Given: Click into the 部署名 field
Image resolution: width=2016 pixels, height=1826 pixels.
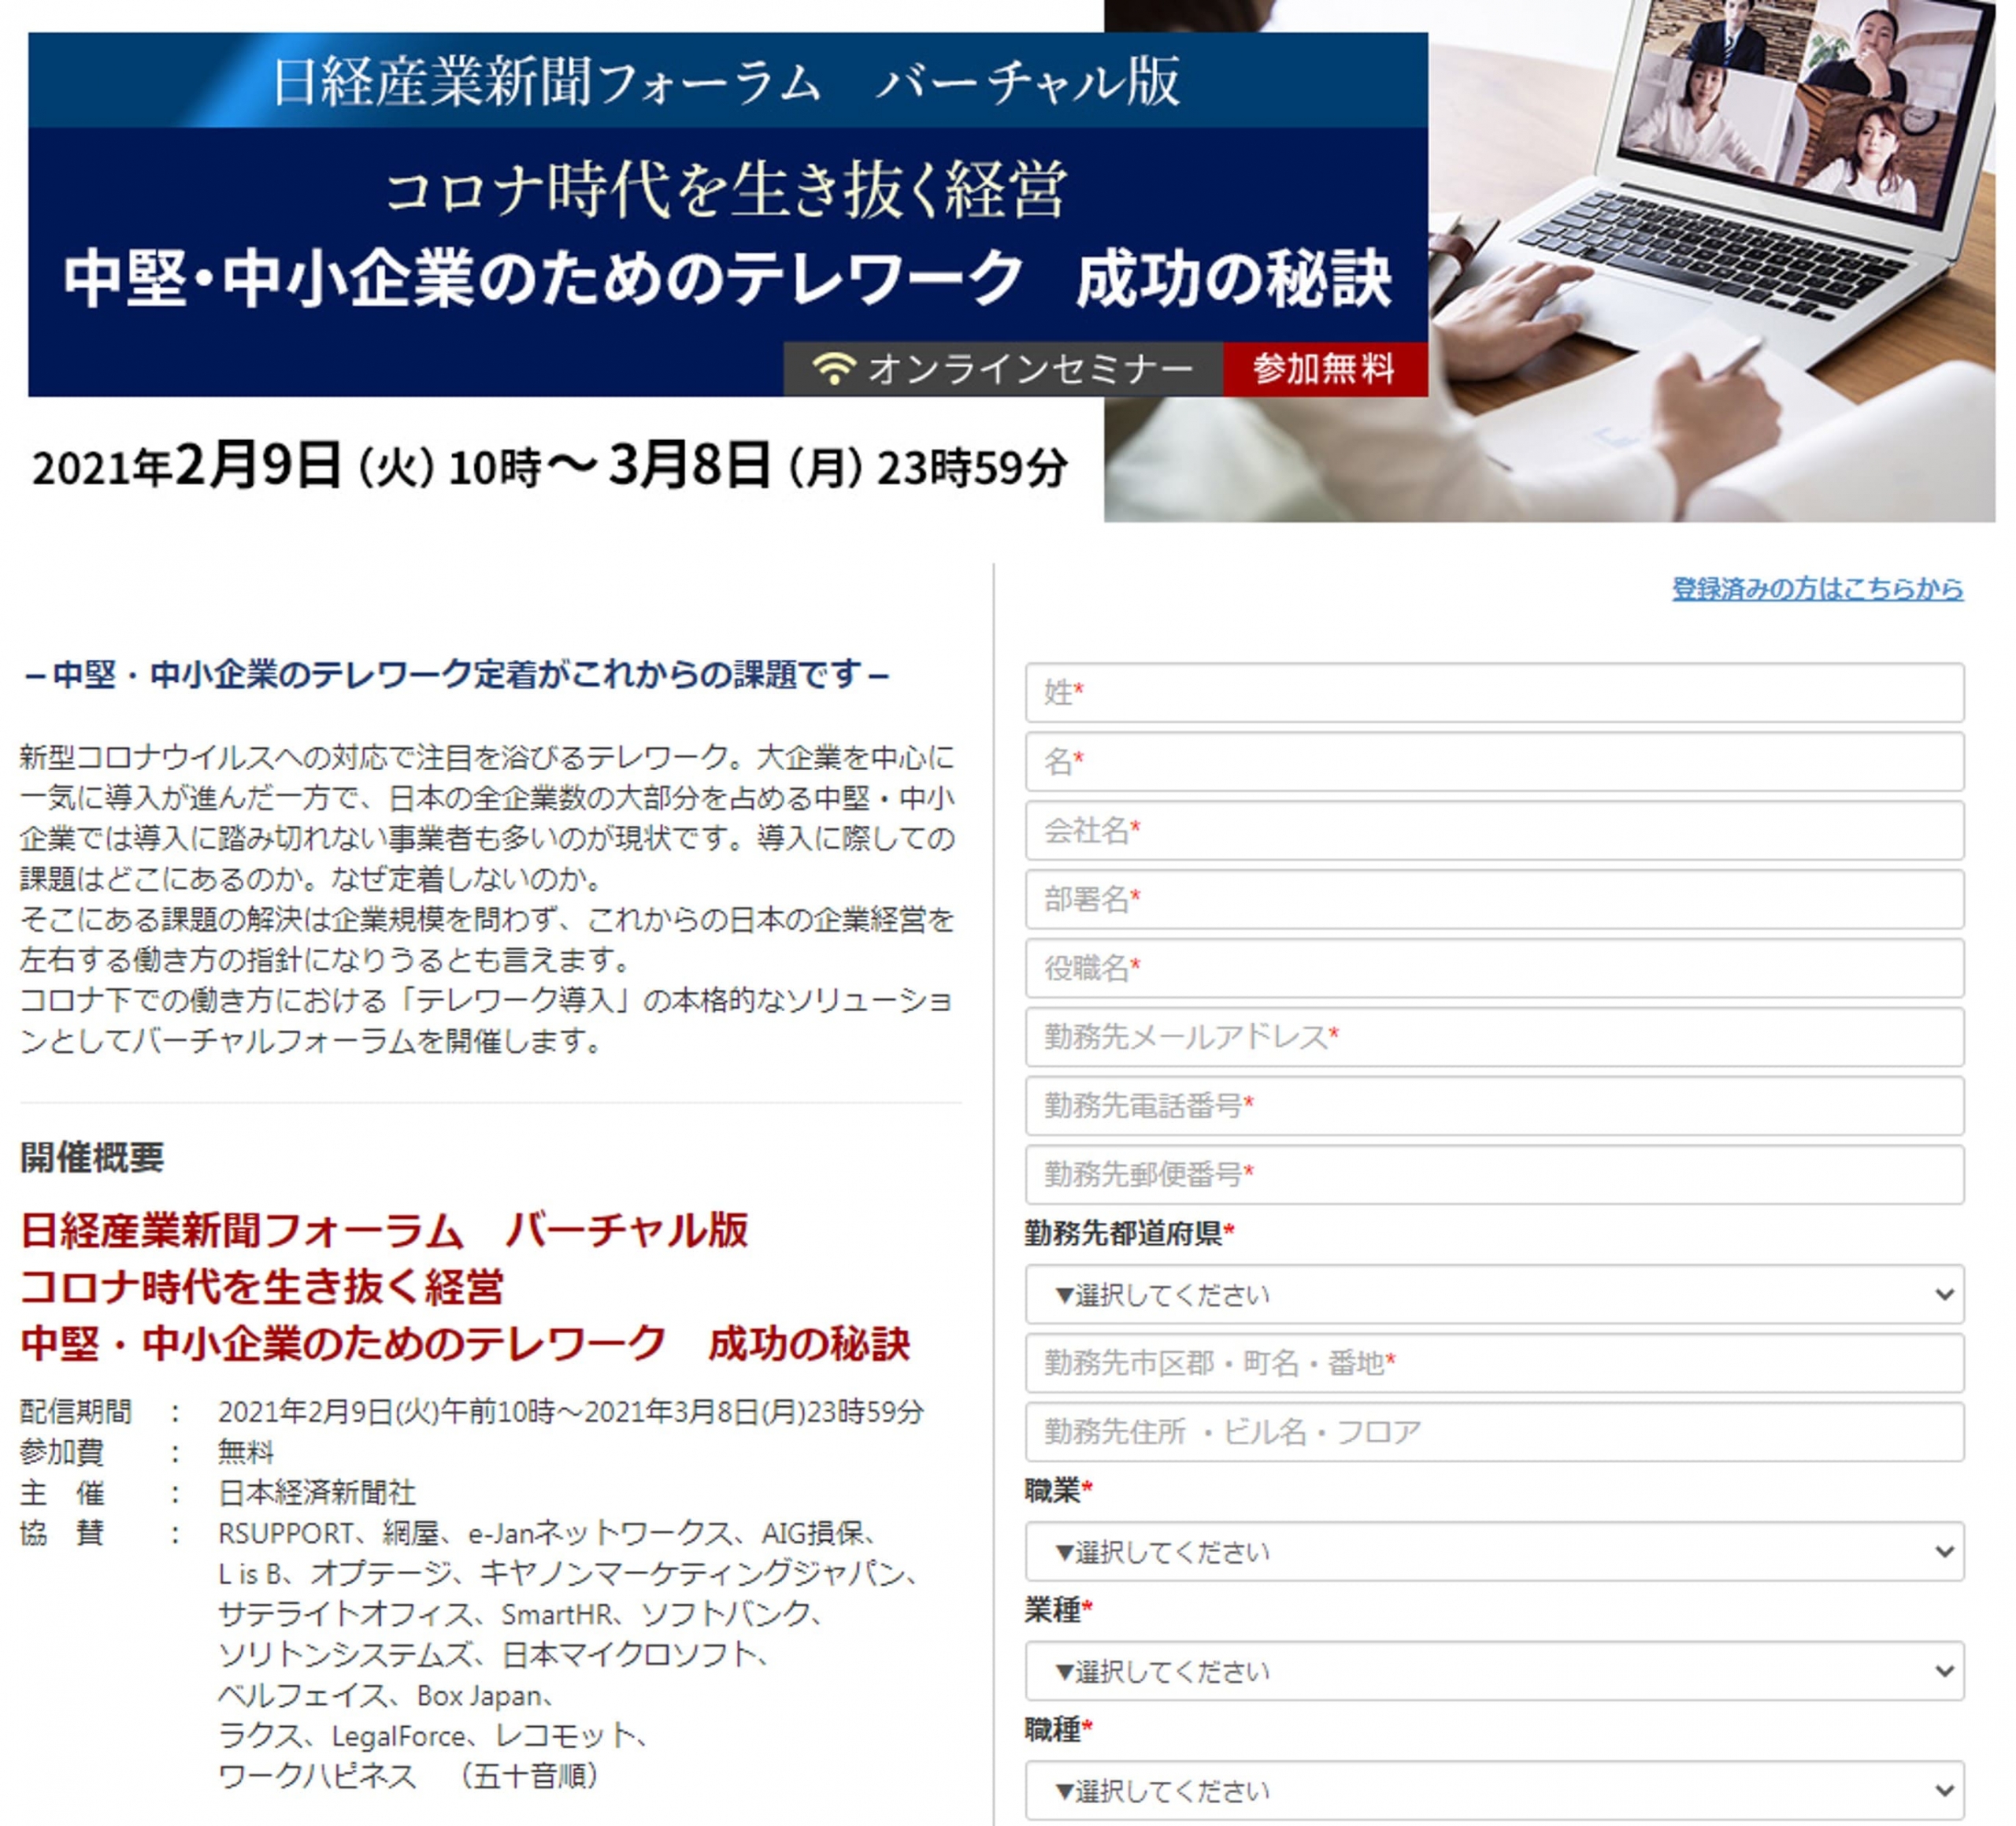Looking at the screenshot, I should 1494,899.
